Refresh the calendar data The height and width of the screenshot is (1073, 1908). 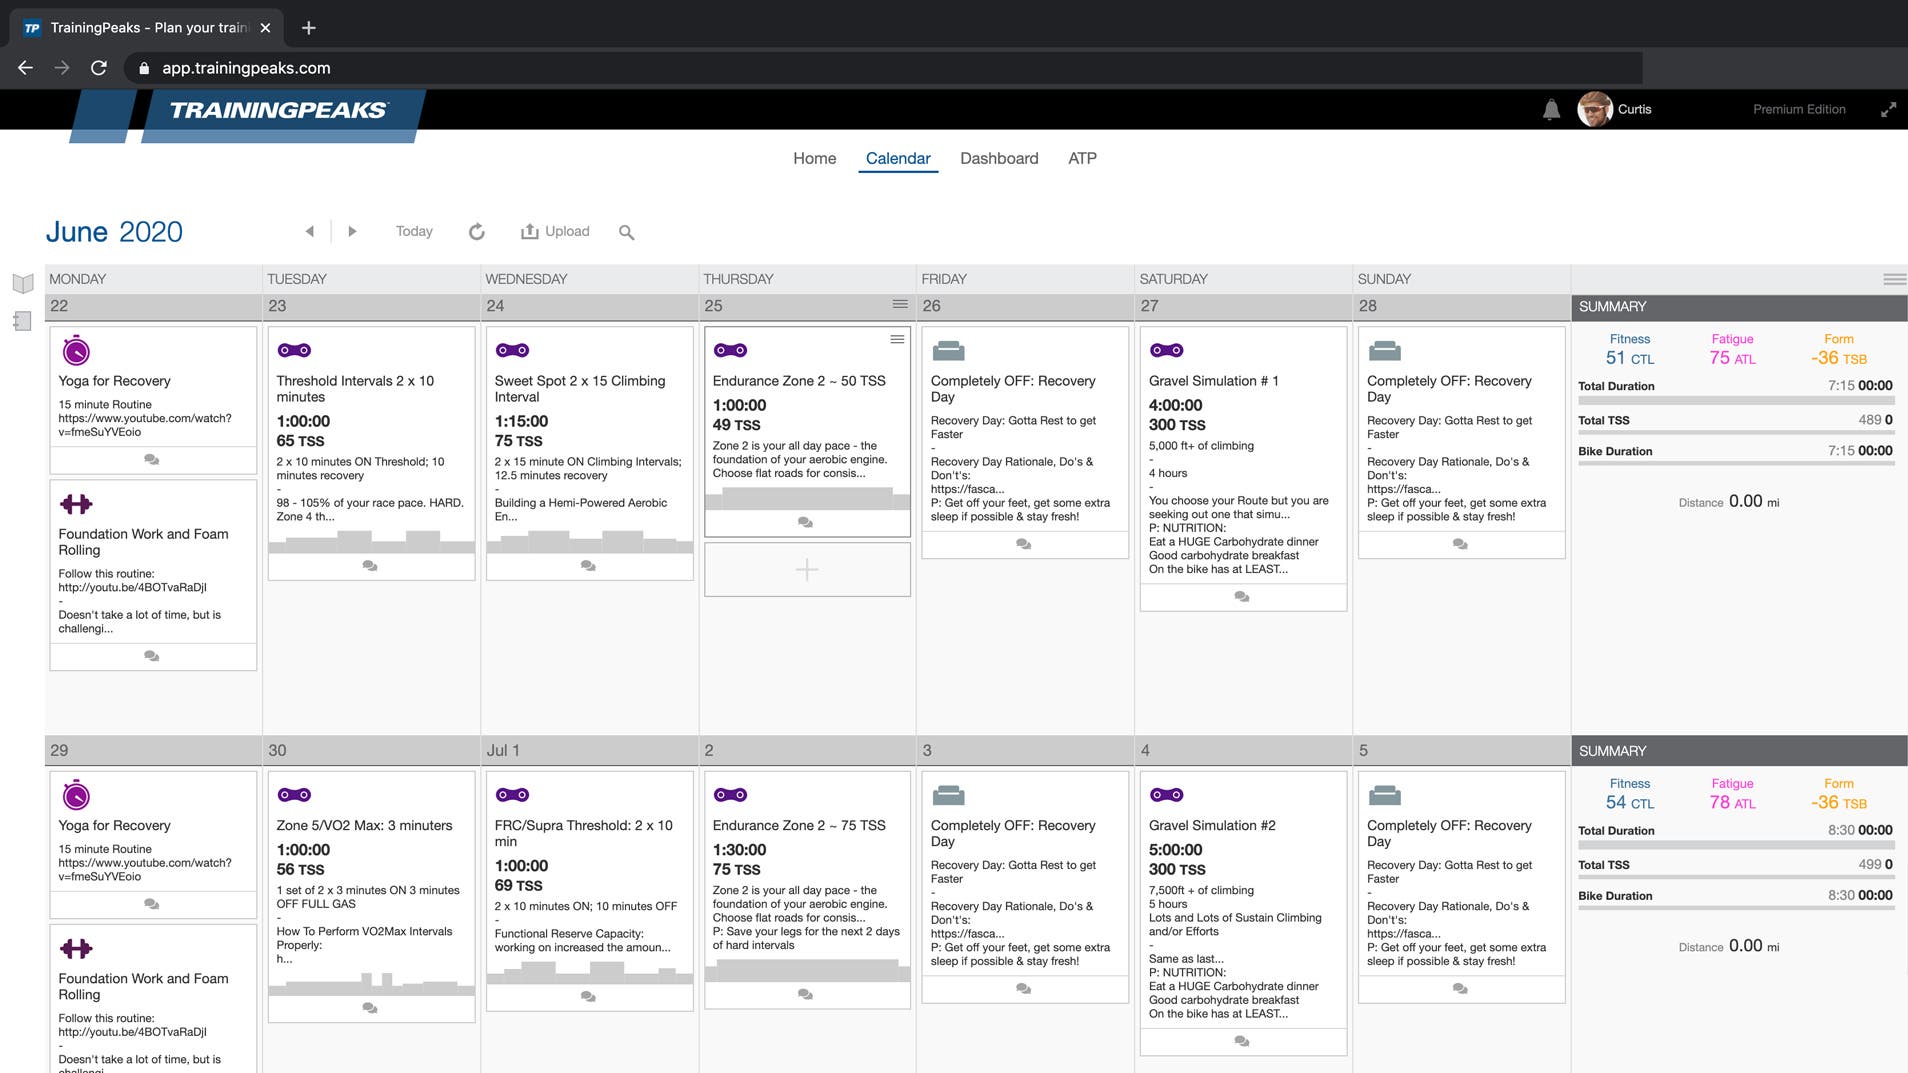coord(477,231)
